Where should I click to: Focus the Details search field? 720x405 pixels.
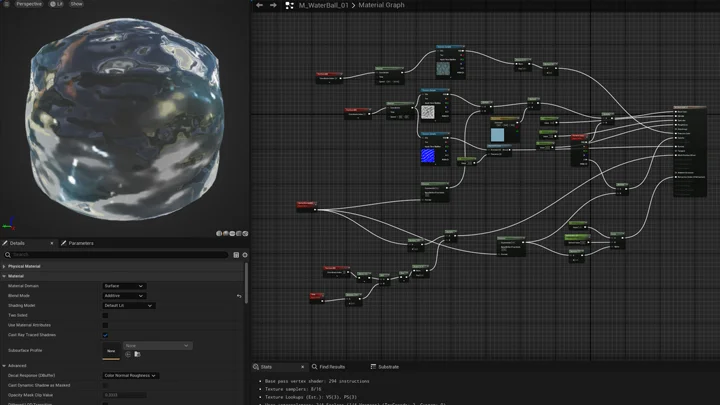pos(117,255)
